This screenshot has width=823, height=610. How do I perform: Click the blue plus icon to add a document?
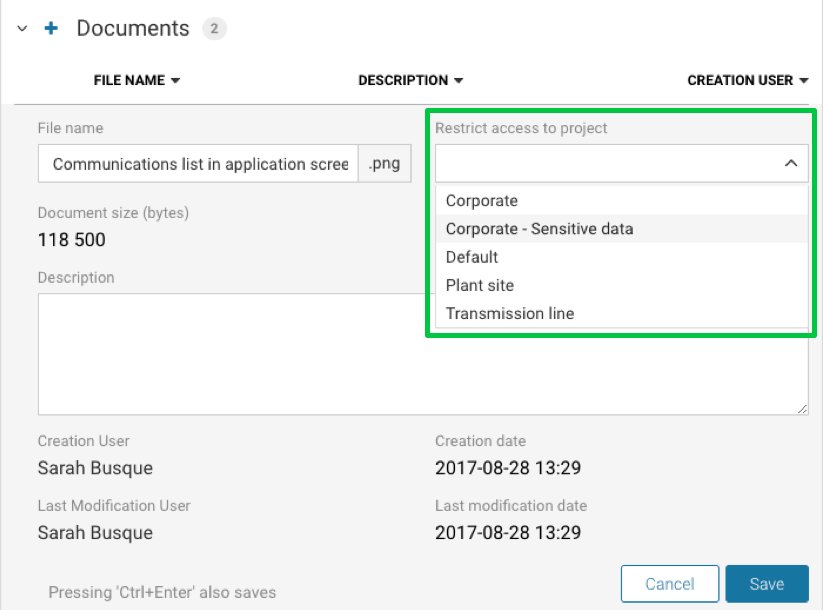(x=51, y=29)
